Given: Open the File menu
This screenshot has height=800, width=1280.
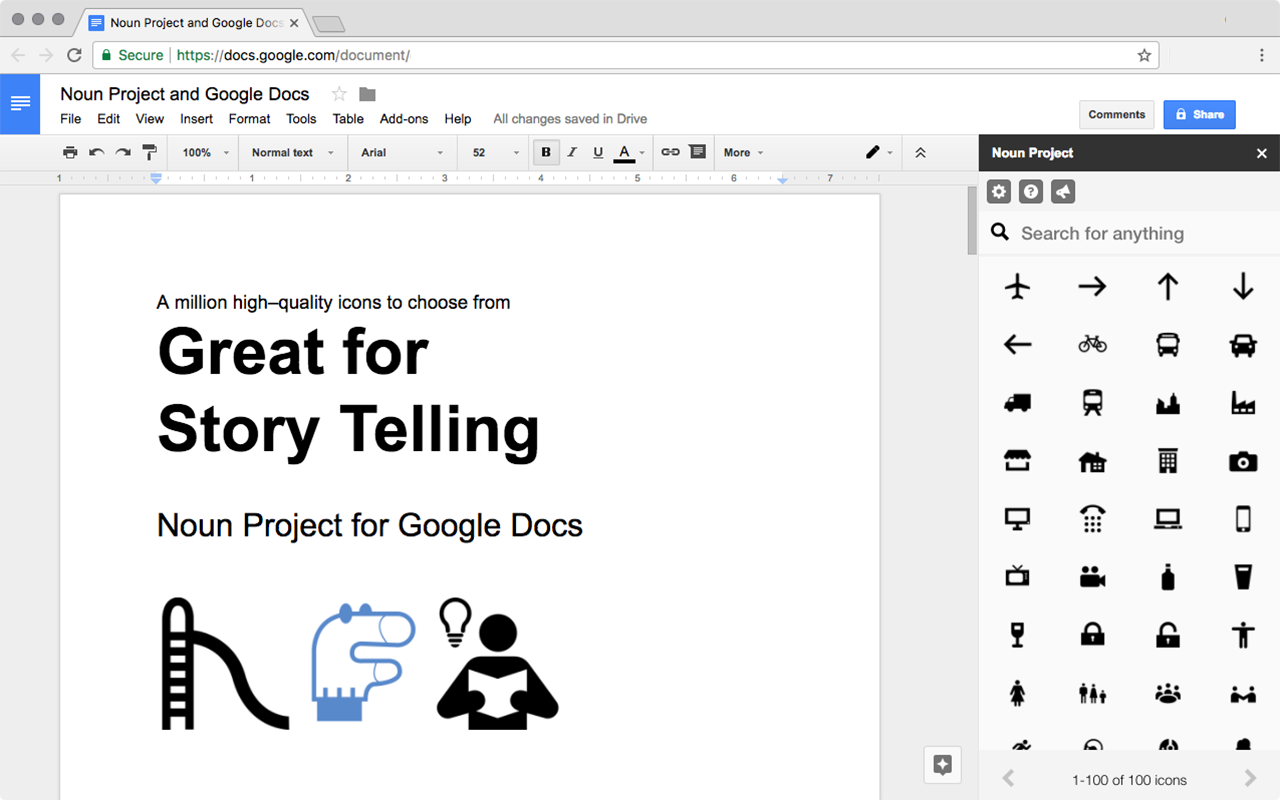Looking at the screenshot, I should (x=71, y=119).
